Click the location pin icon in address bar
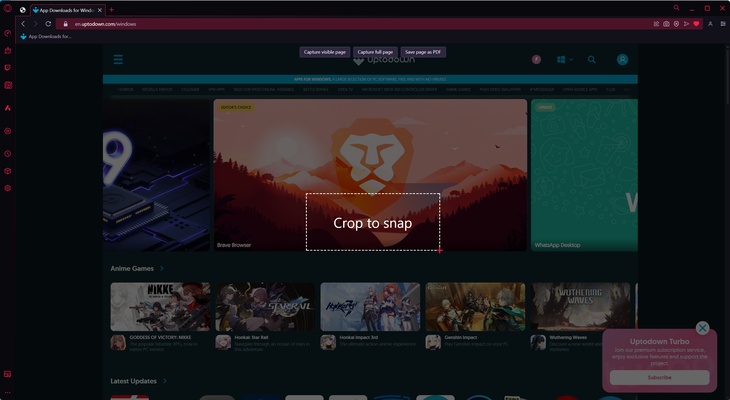The height and width of the screenshot is (400, 730). [x=676, y=24]
